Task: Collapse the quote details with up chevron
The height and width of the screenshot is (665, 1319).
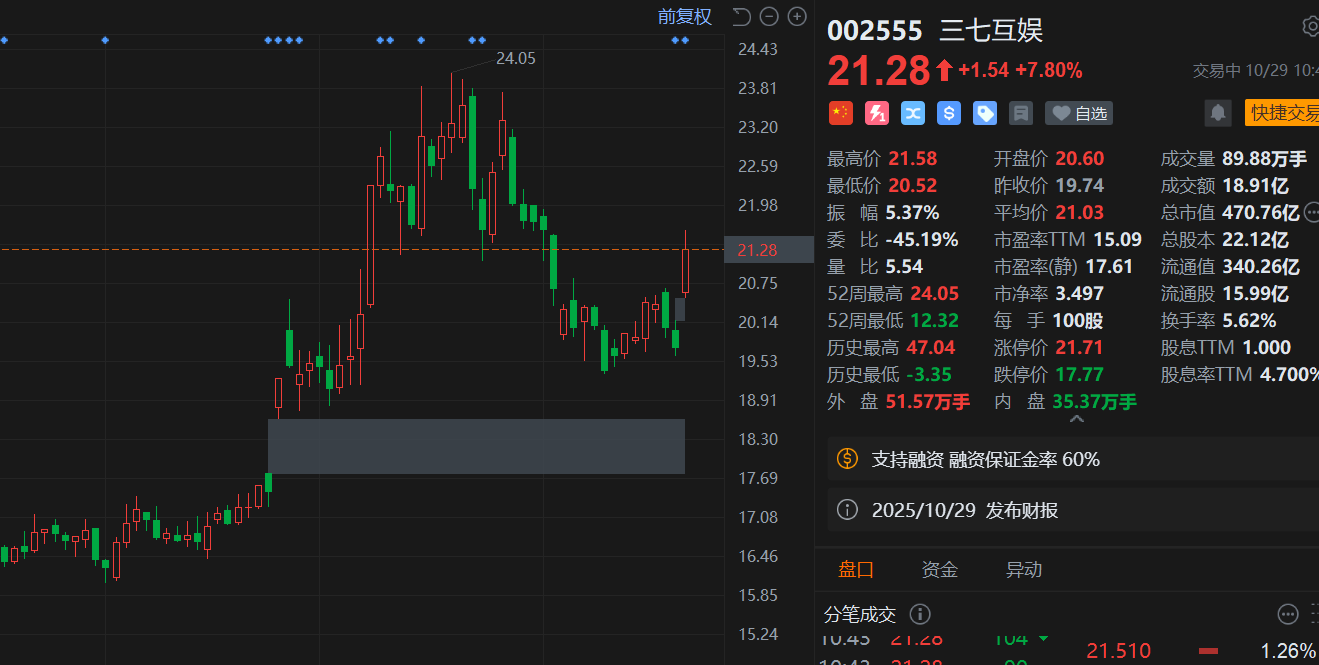Action: [1077, 420]
